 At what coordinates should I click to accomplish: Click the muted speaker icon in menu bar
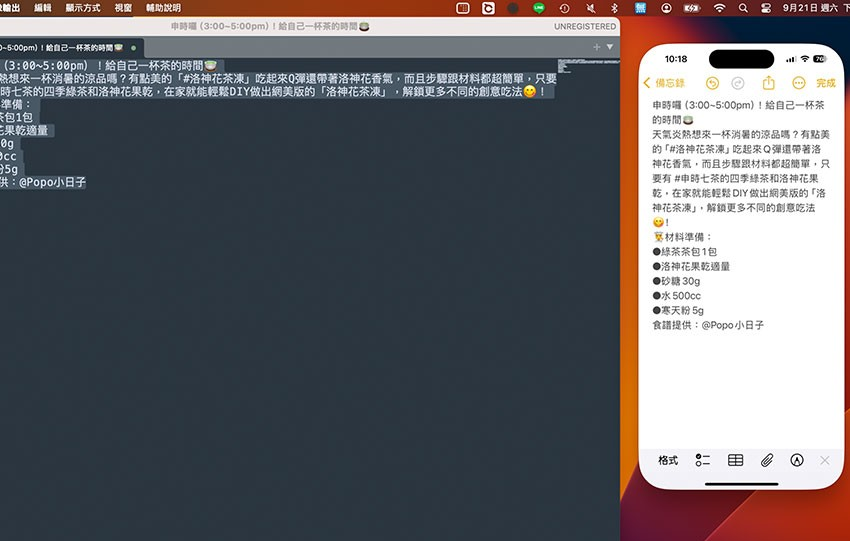click(590, 8)
